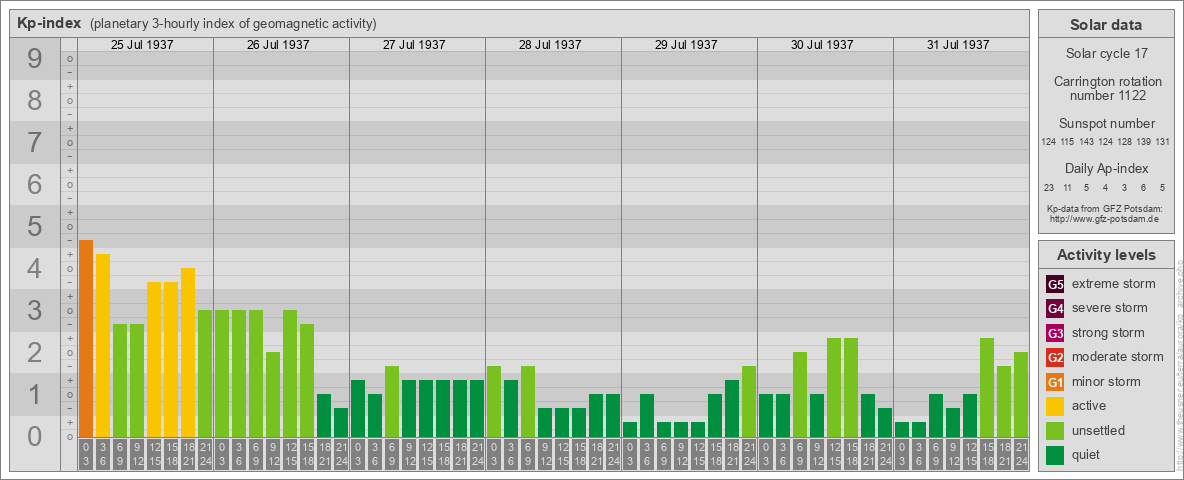Click the 'Solar data' panel heading

coord(1105,25)
